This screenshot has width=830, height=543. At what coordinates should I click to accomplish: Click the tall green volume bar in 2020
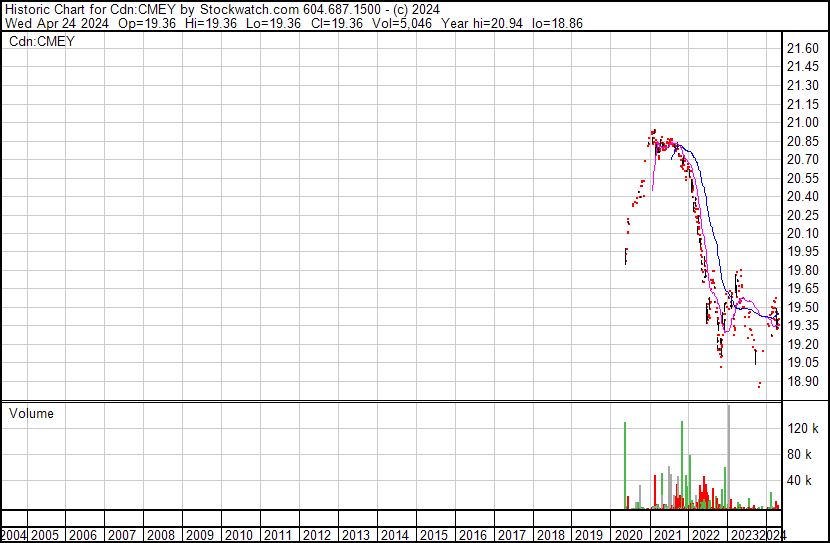[x=625, y=466]
